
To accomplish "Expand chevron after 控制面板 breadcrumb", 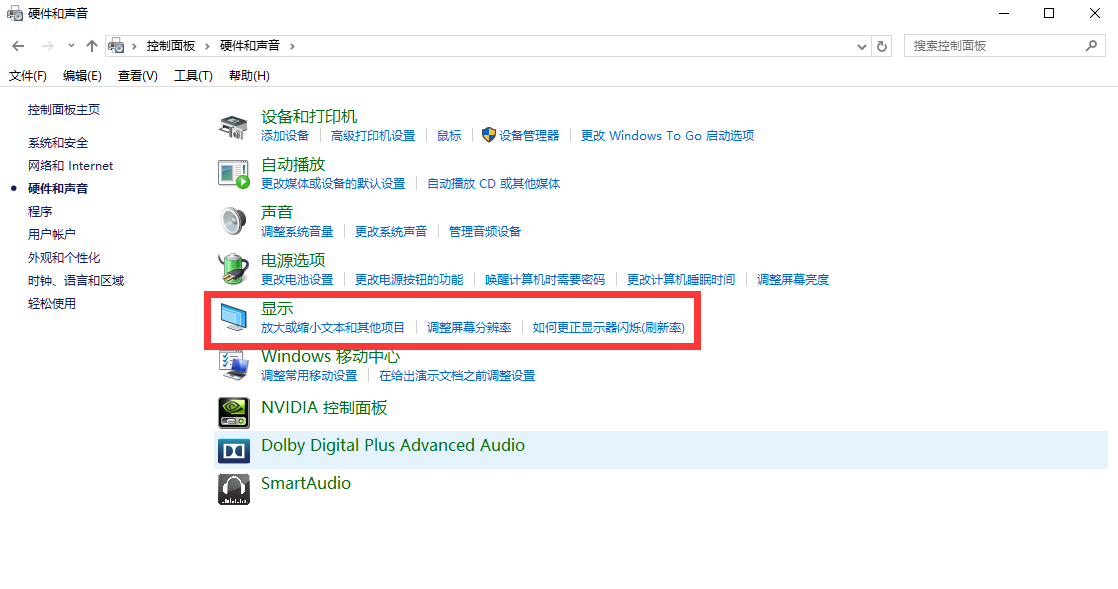I will (x=207, y=46).
